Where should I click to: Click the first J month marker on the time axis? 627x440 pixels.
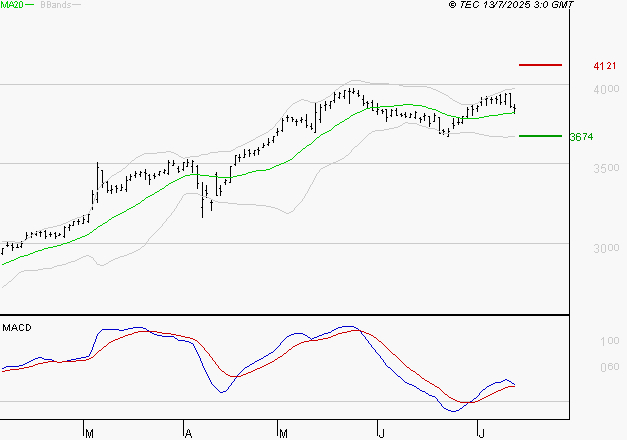pos(381,433)
